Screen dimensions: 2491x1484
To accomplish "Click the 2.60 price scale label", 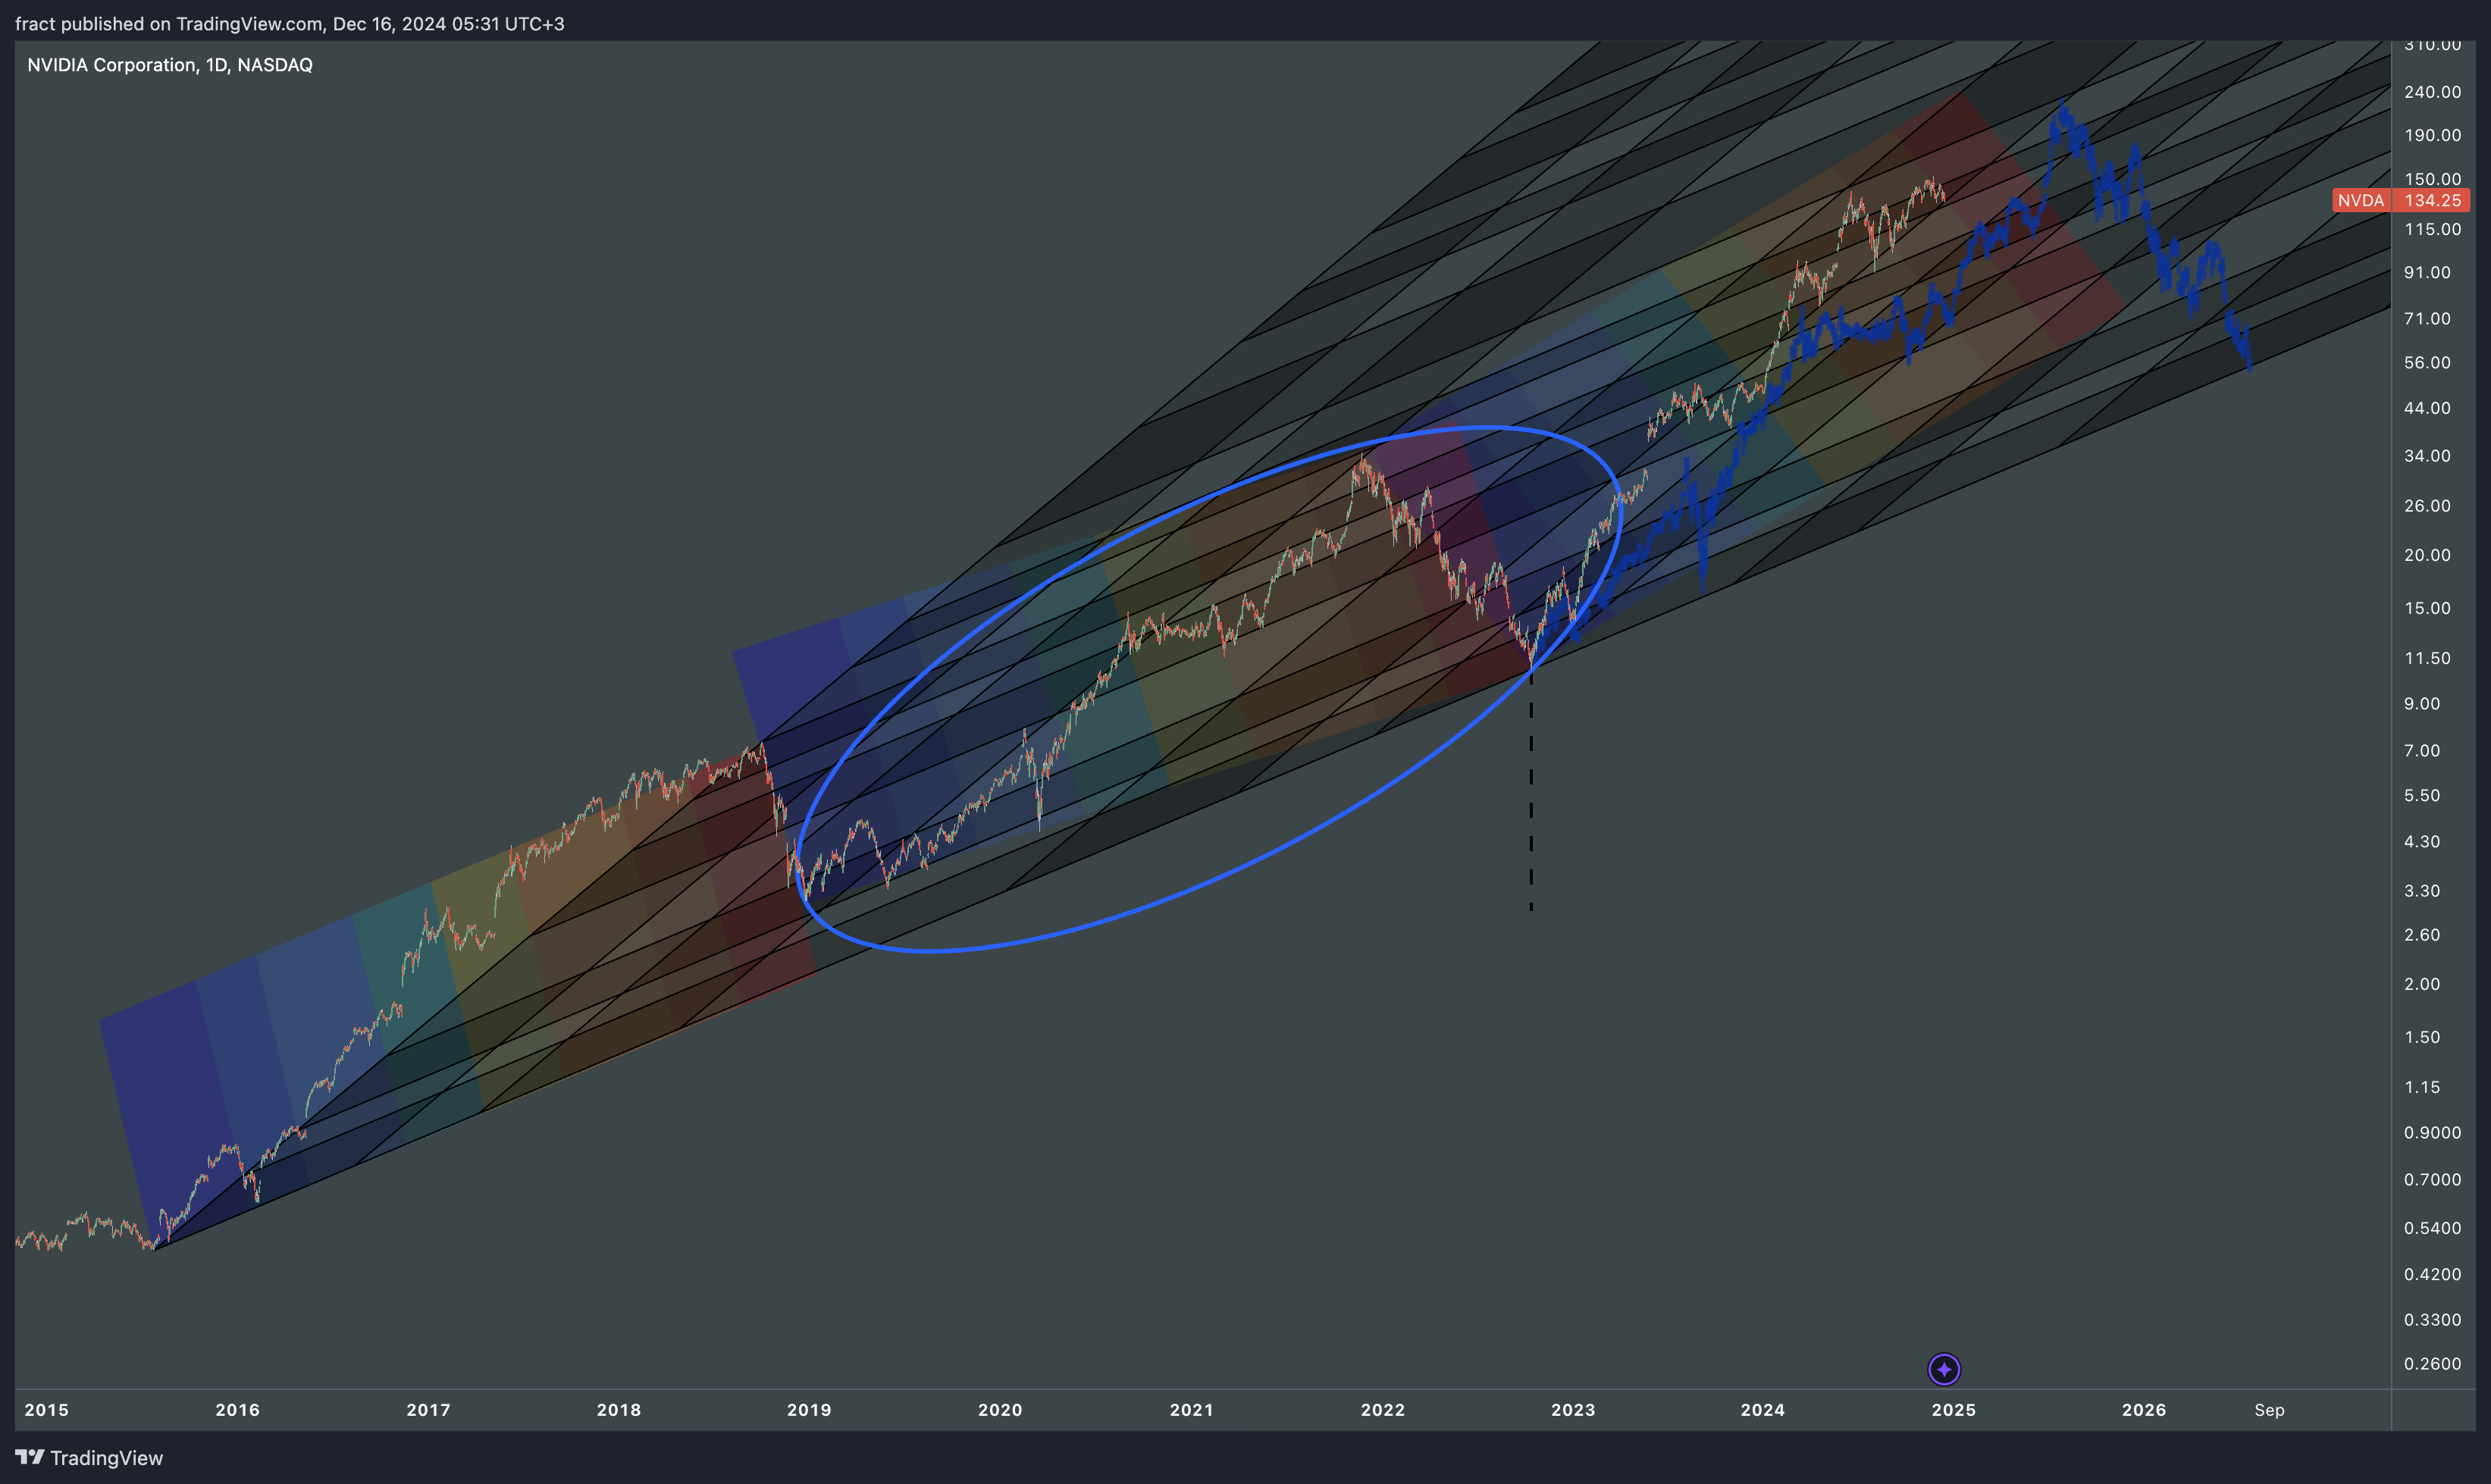I will [2422, 935].
